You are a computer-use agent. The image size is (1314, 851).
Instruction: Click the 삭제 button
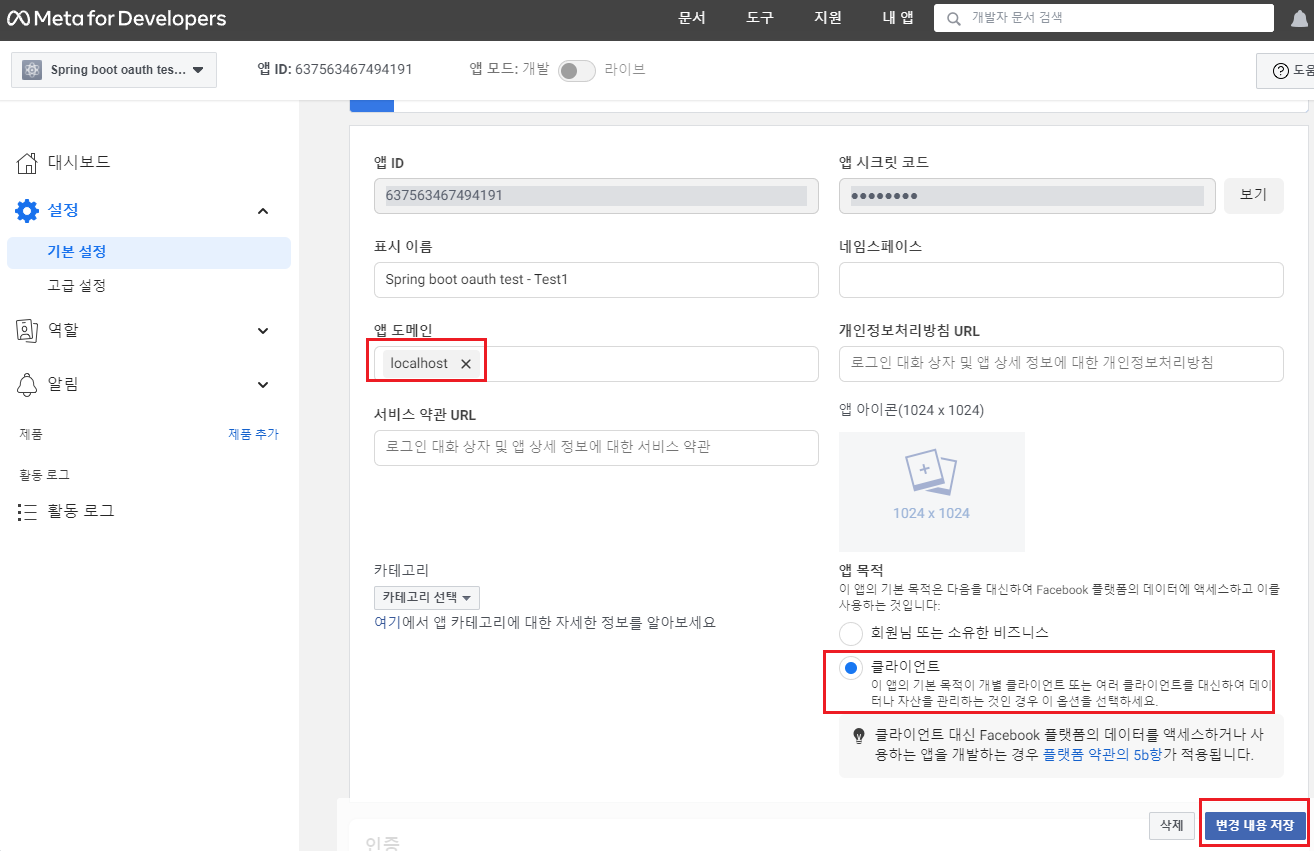coord(1172,825)
